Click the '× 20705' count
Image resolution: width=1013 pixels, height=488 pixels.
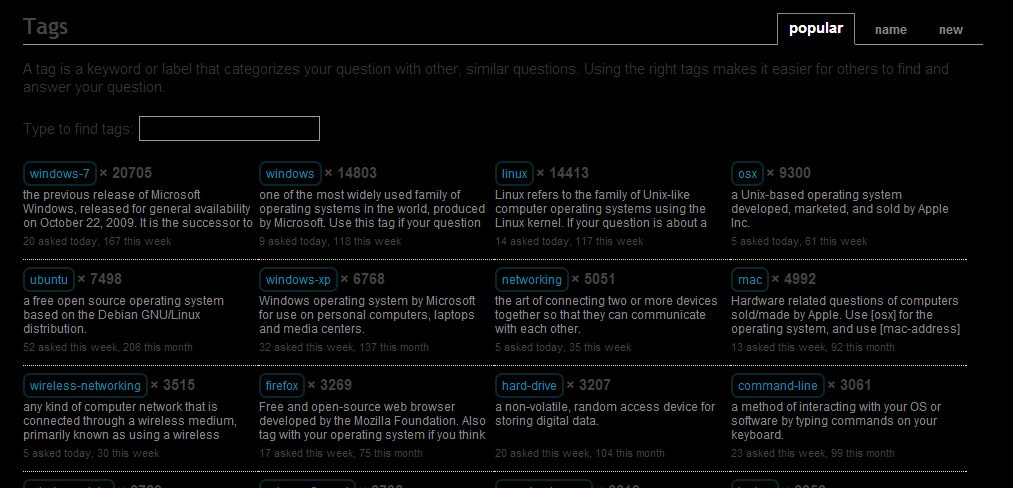(x=126, y=173)
